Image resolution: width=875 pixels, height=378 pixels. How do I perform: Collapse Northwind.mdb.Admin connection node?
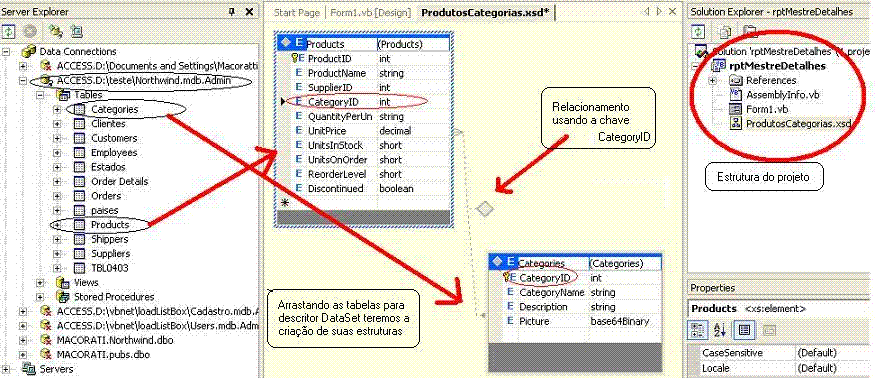(x=23, y=81)
